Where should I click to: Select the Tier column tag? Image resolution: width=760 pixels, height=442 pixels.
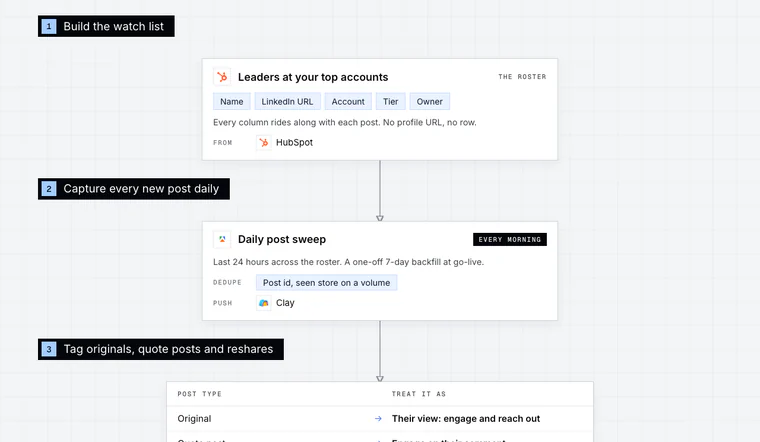(391, 101)
